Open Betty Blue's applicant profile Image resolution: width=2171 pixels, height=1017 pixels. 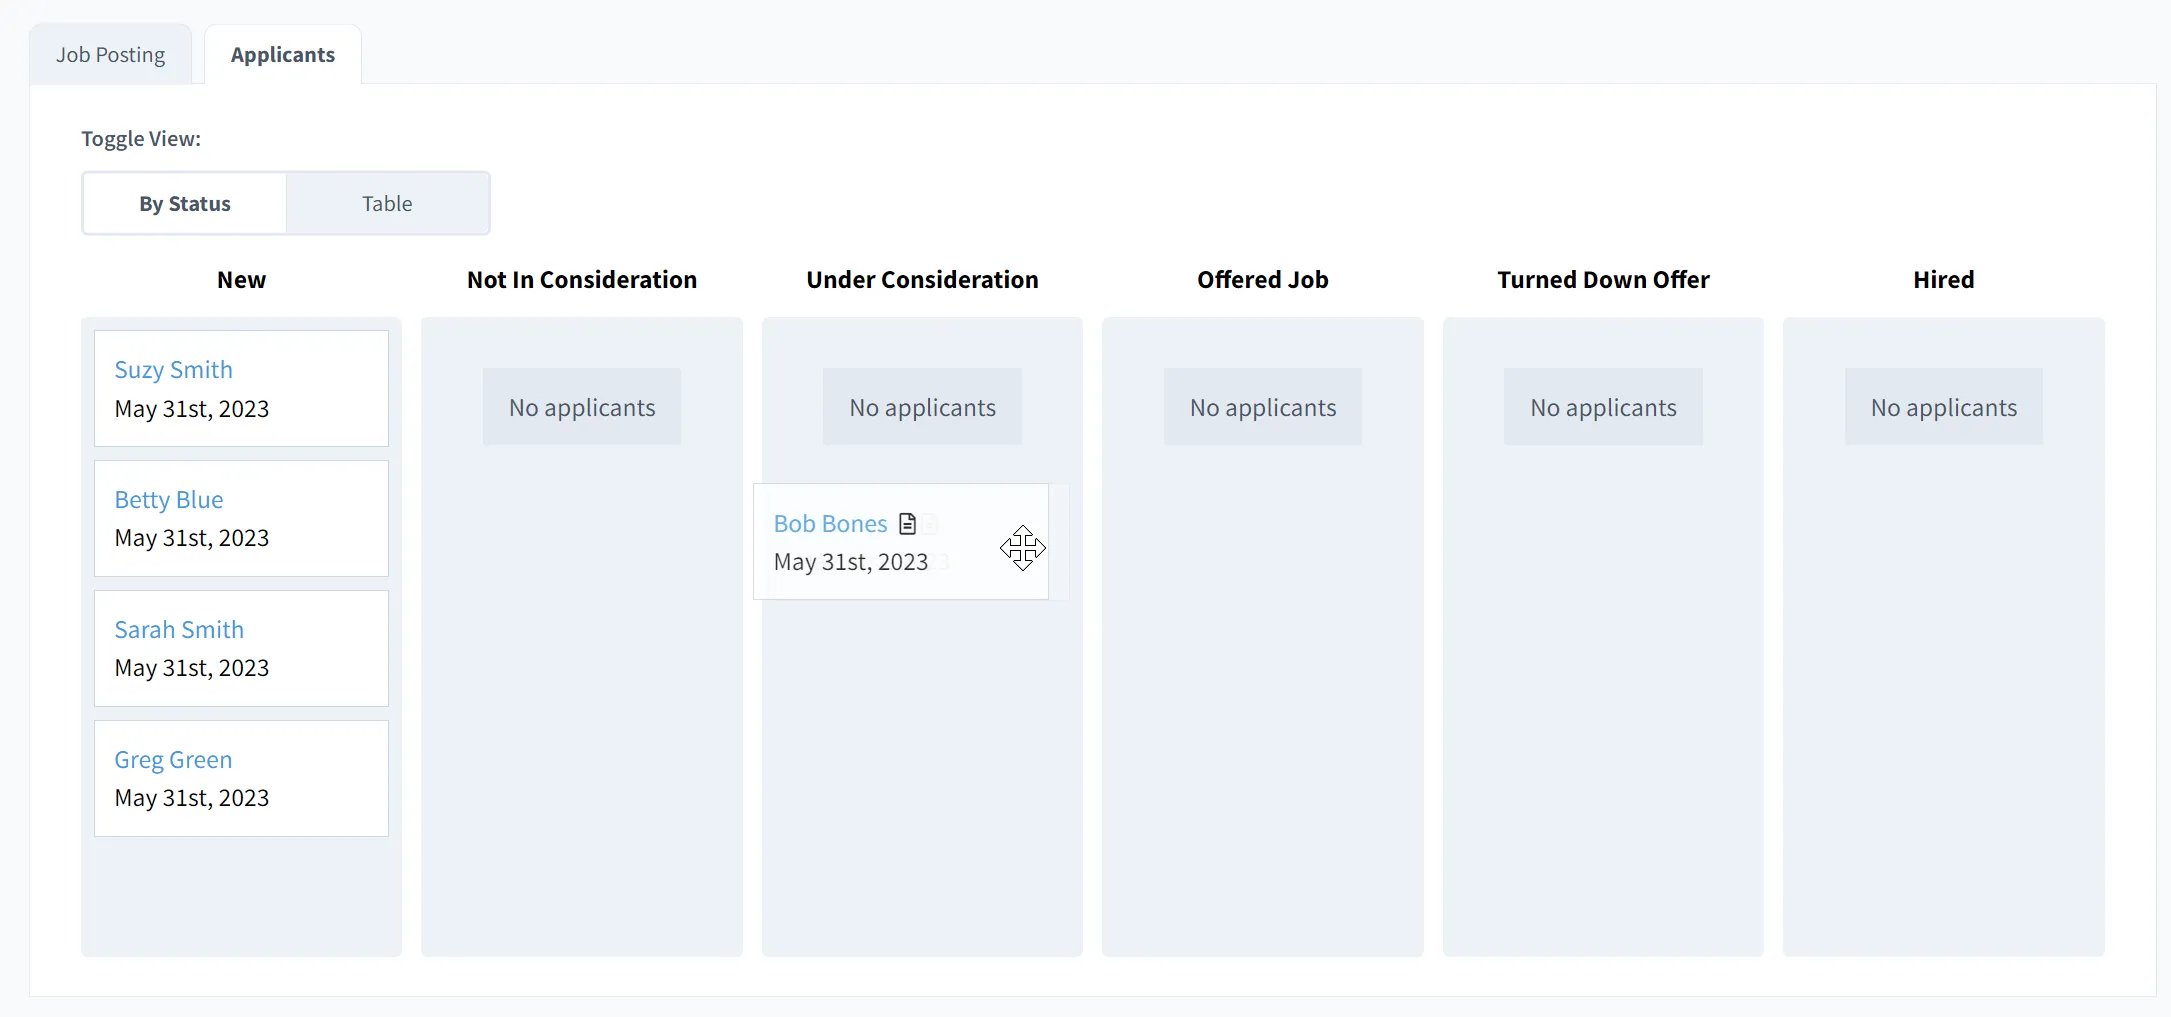tap(168, 499)
